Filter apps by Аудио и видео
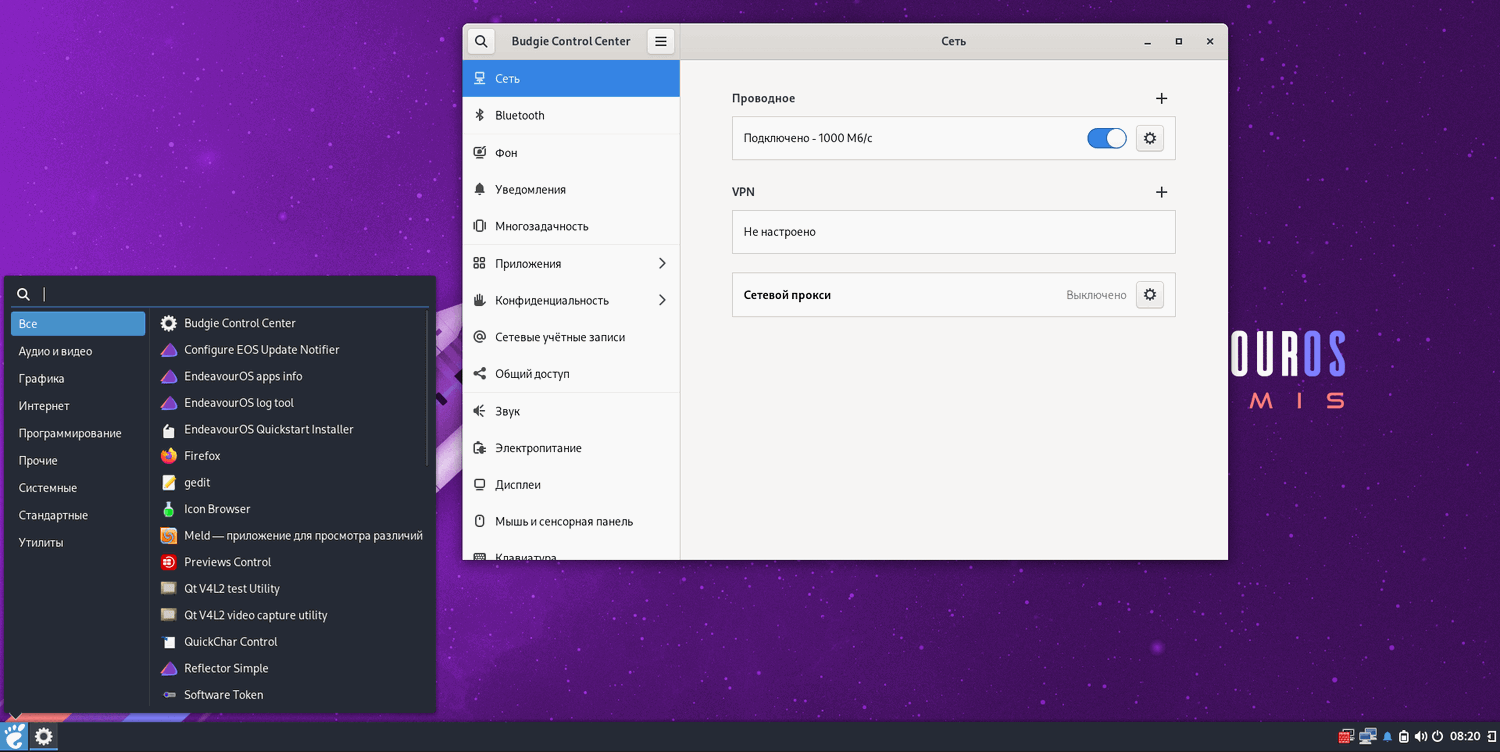The image size is (1500, 752). (x=78, y=351)
